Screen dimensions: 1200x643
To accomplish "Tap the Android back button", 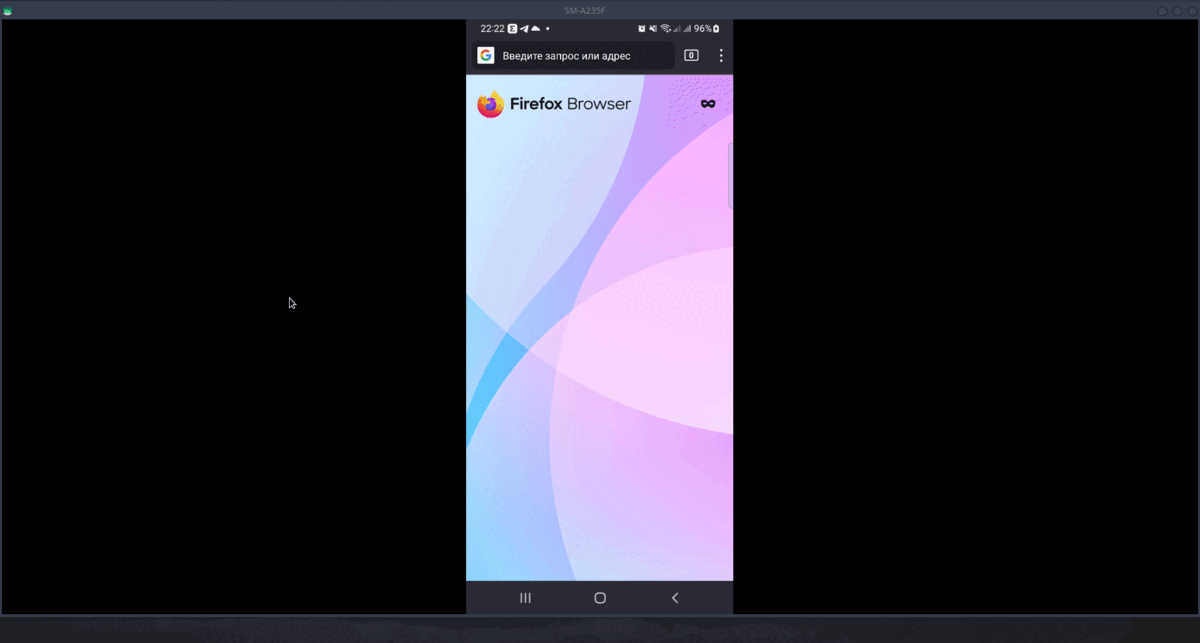I will [x=675, y=598].
